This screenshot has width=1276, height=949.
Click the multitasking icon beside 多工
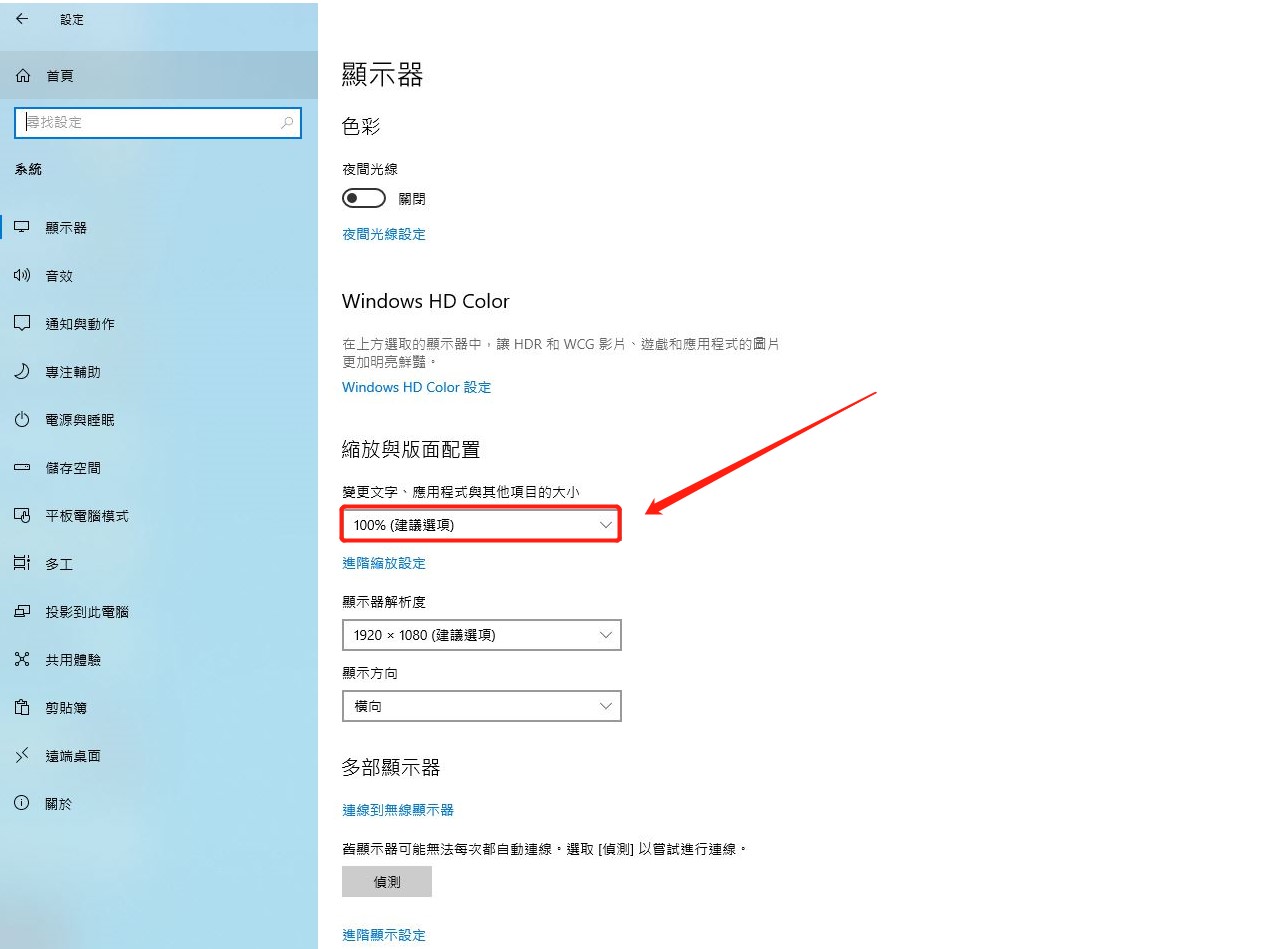pos(22,564)
